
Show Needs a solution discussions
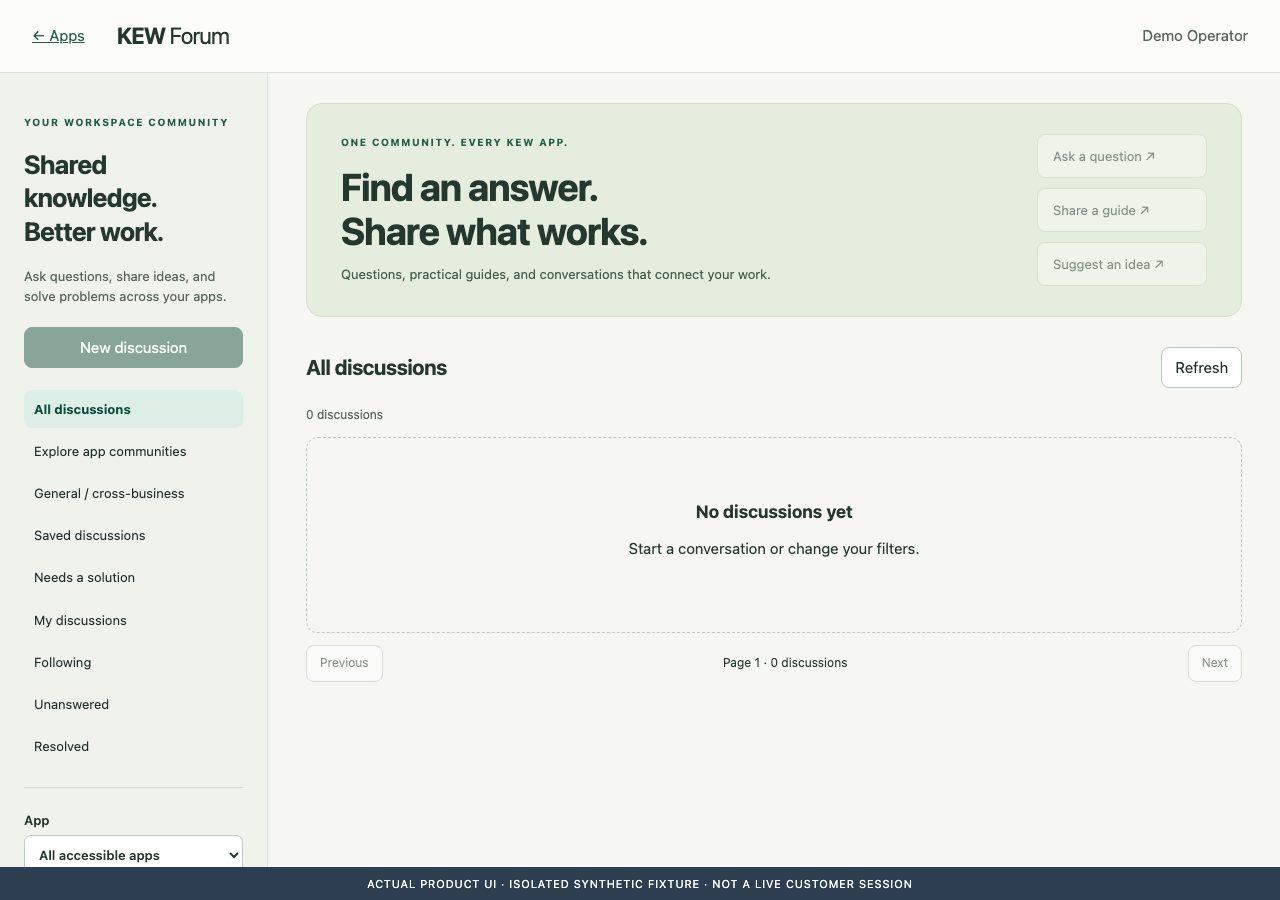click(x=133, y=577)
